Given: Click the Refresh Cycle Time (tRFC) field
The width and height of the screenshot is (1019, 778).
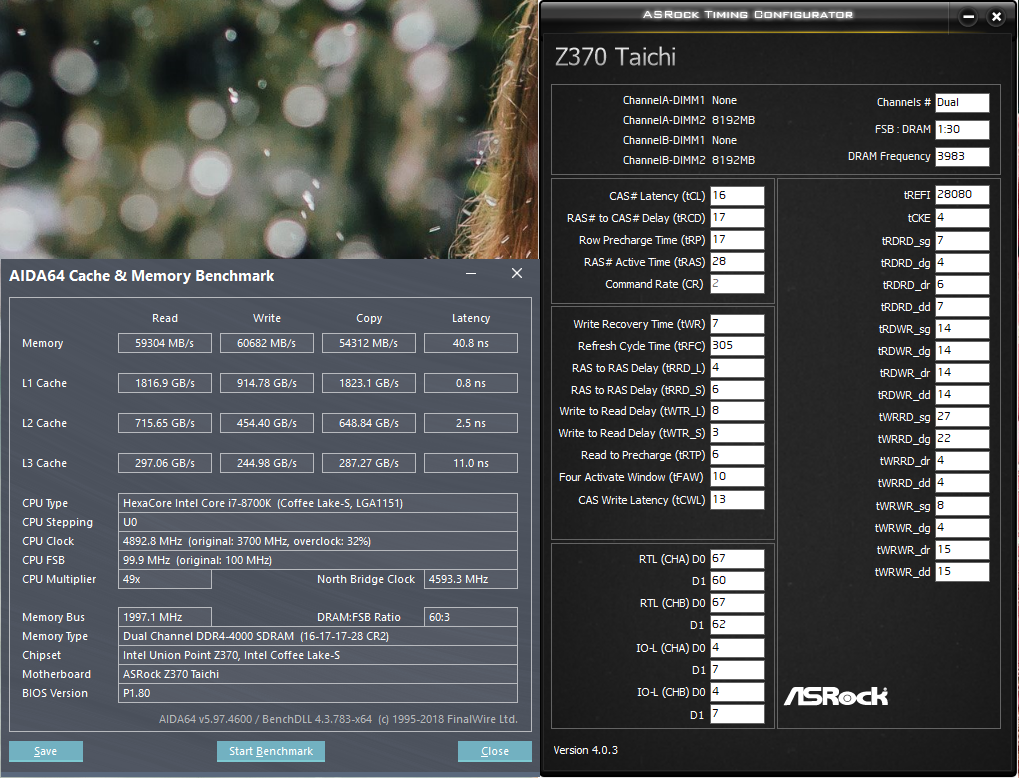Looking at the screenshot, I should point(737,346).
